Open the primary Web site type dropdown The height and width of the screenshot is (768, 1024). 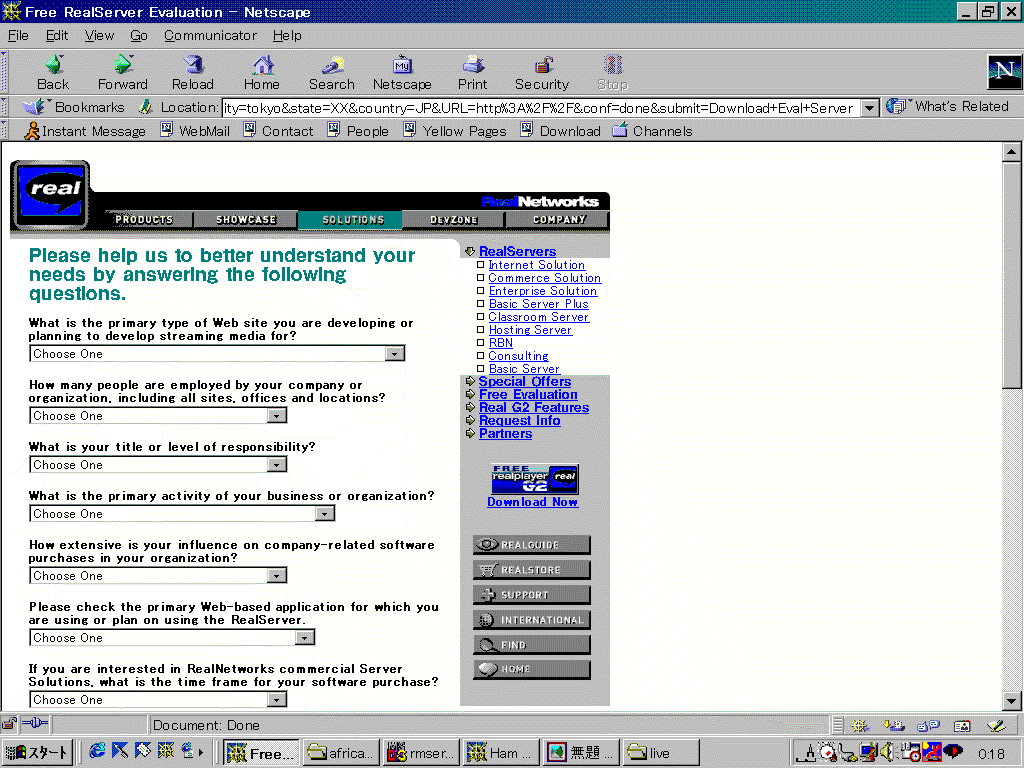[x=217, y=353]
